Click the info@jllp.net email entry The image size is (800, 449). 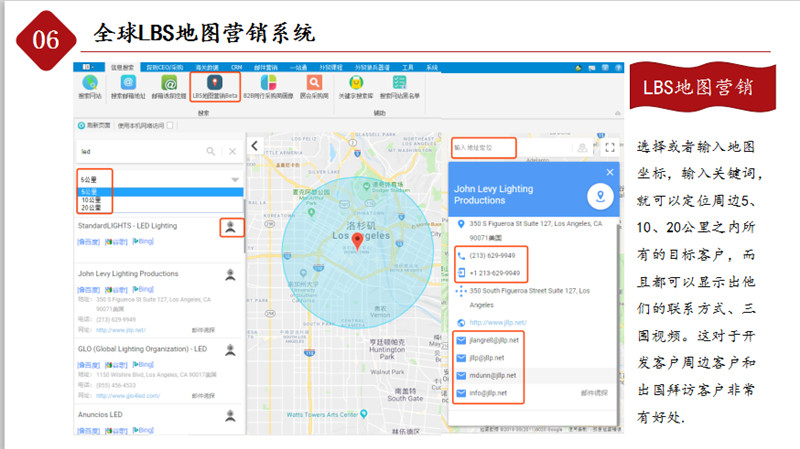[488, 393]
